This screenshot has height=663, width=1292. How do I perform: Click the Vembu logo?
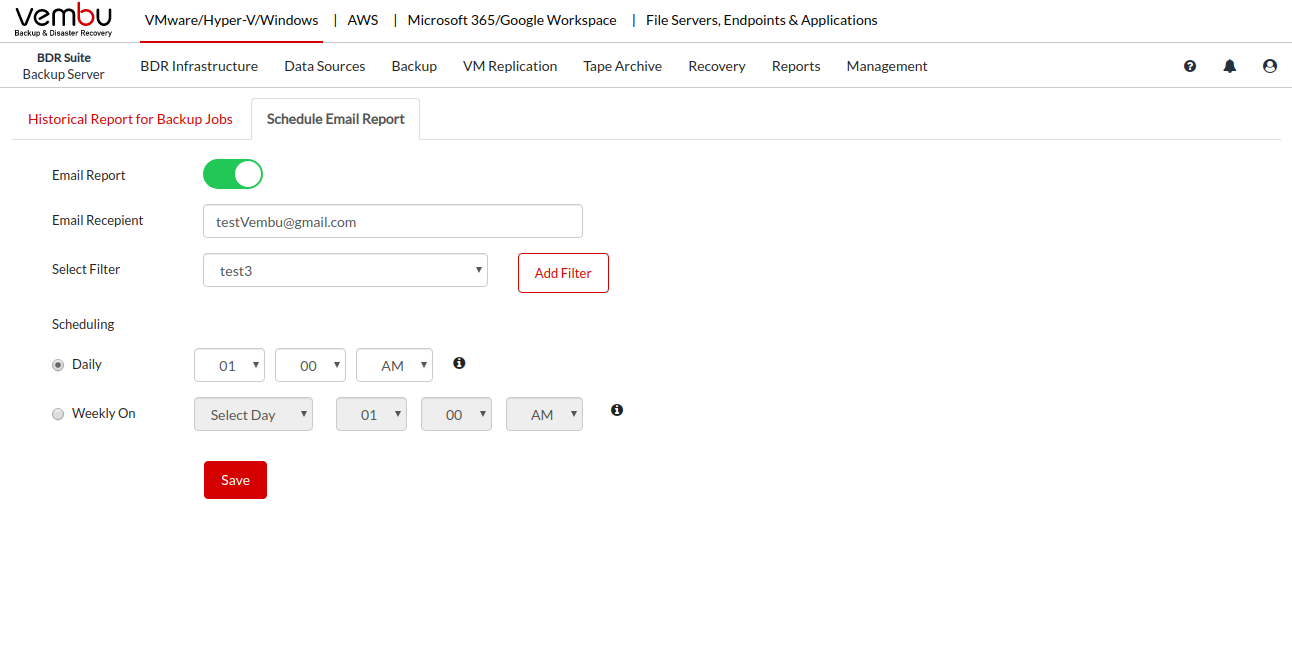63,20
